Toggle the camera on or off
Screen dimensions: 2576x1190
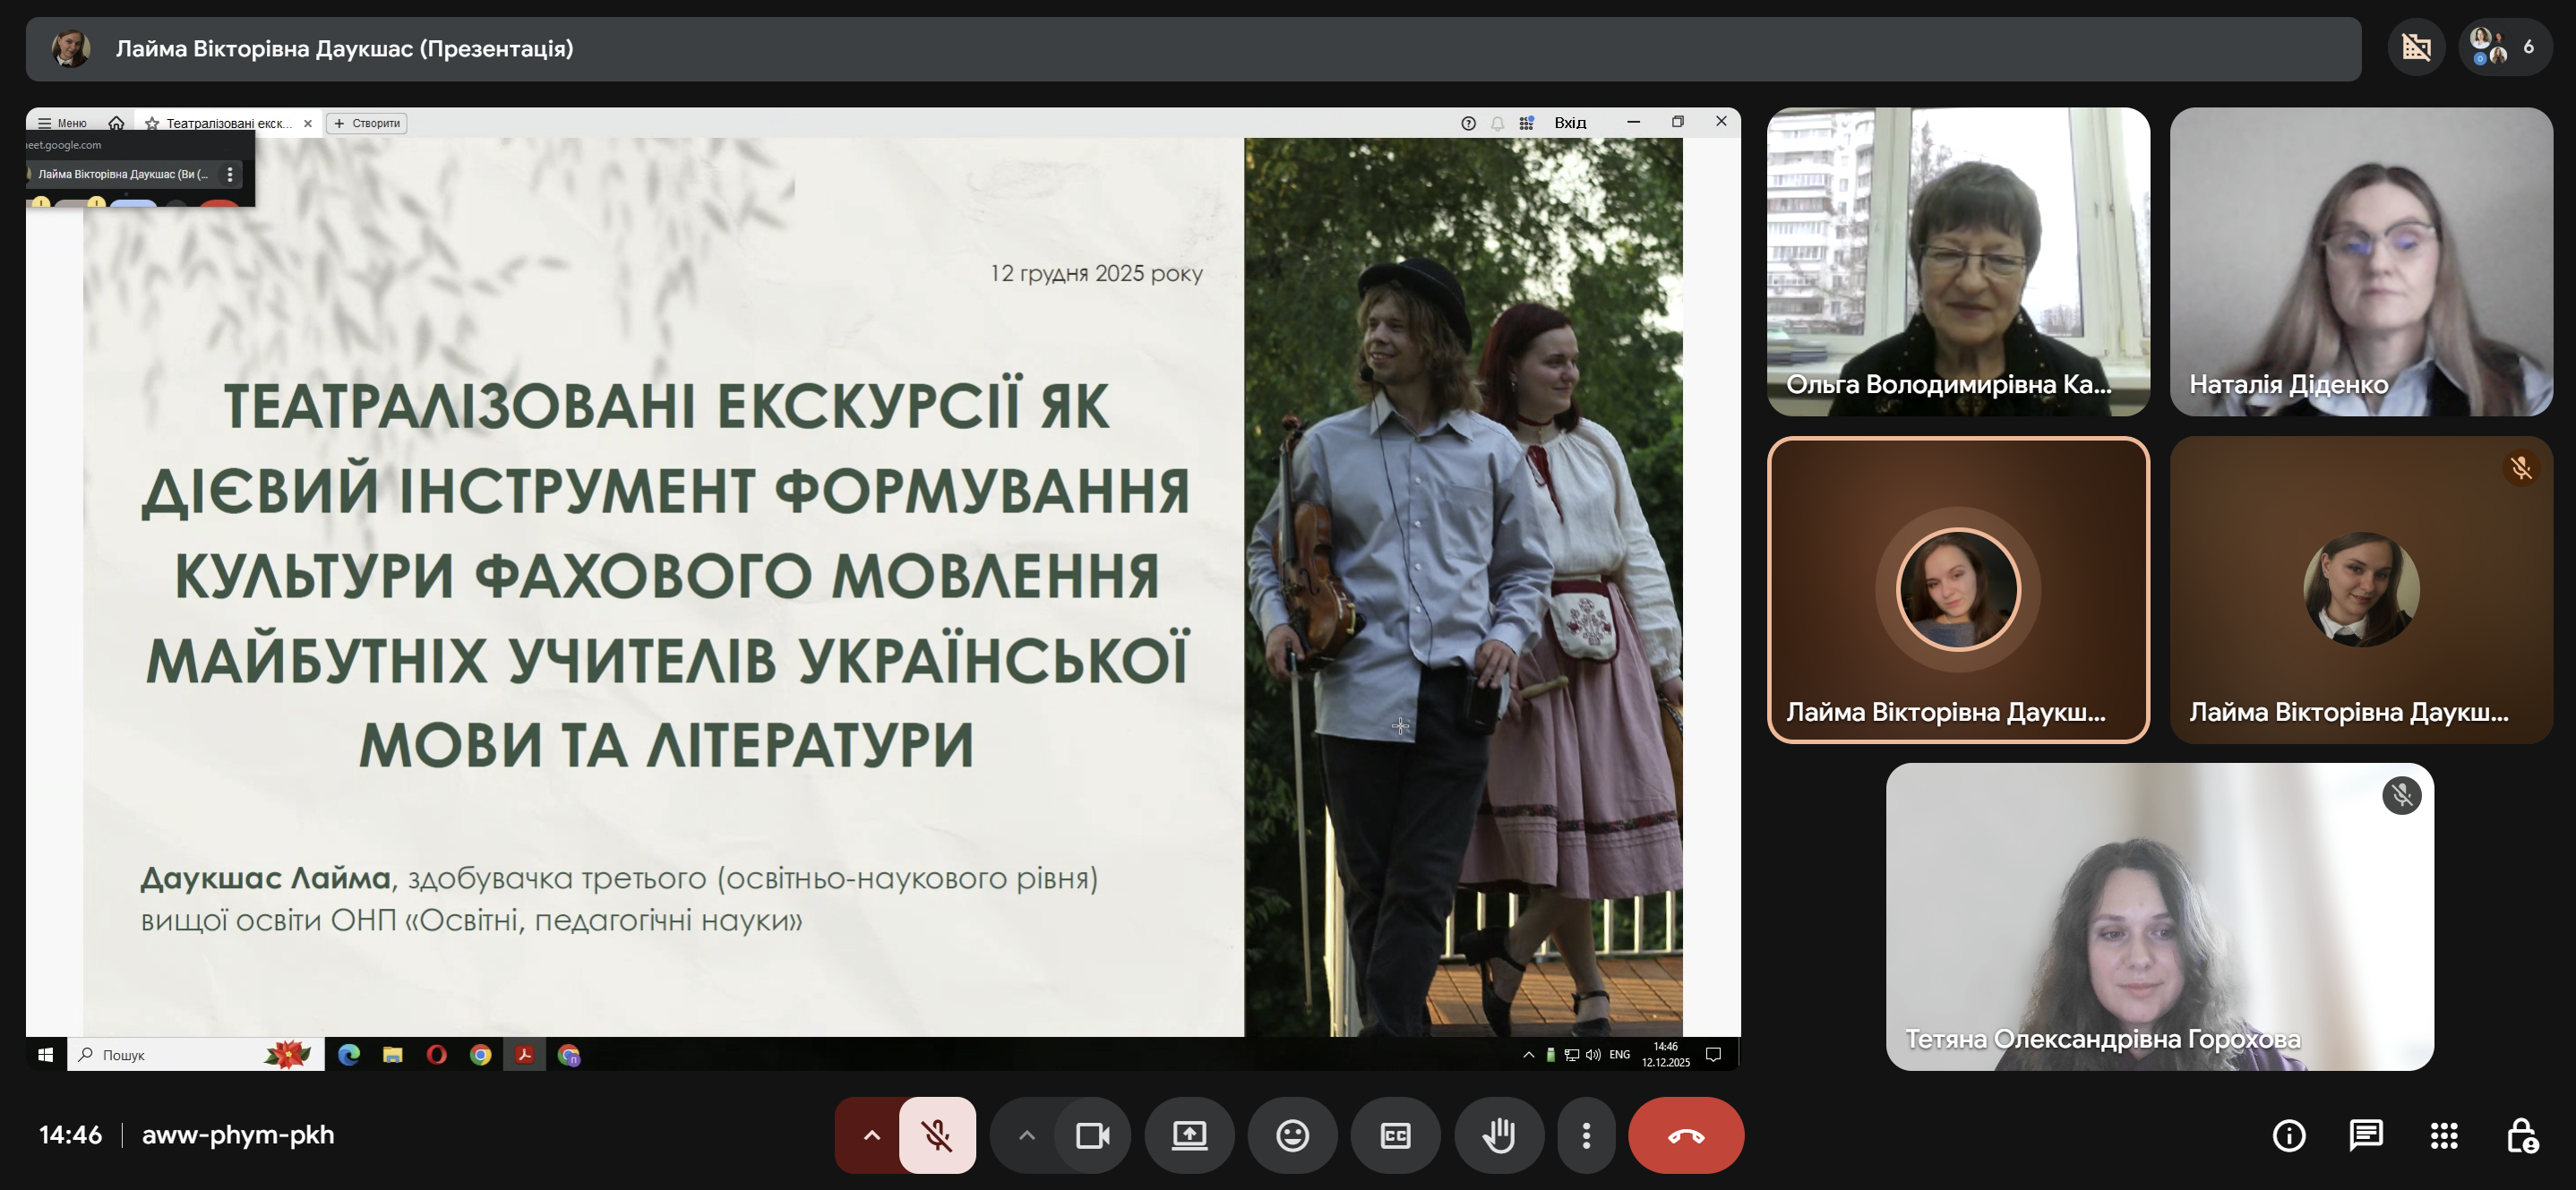pyautogui.click(x=1092, y=1135)
